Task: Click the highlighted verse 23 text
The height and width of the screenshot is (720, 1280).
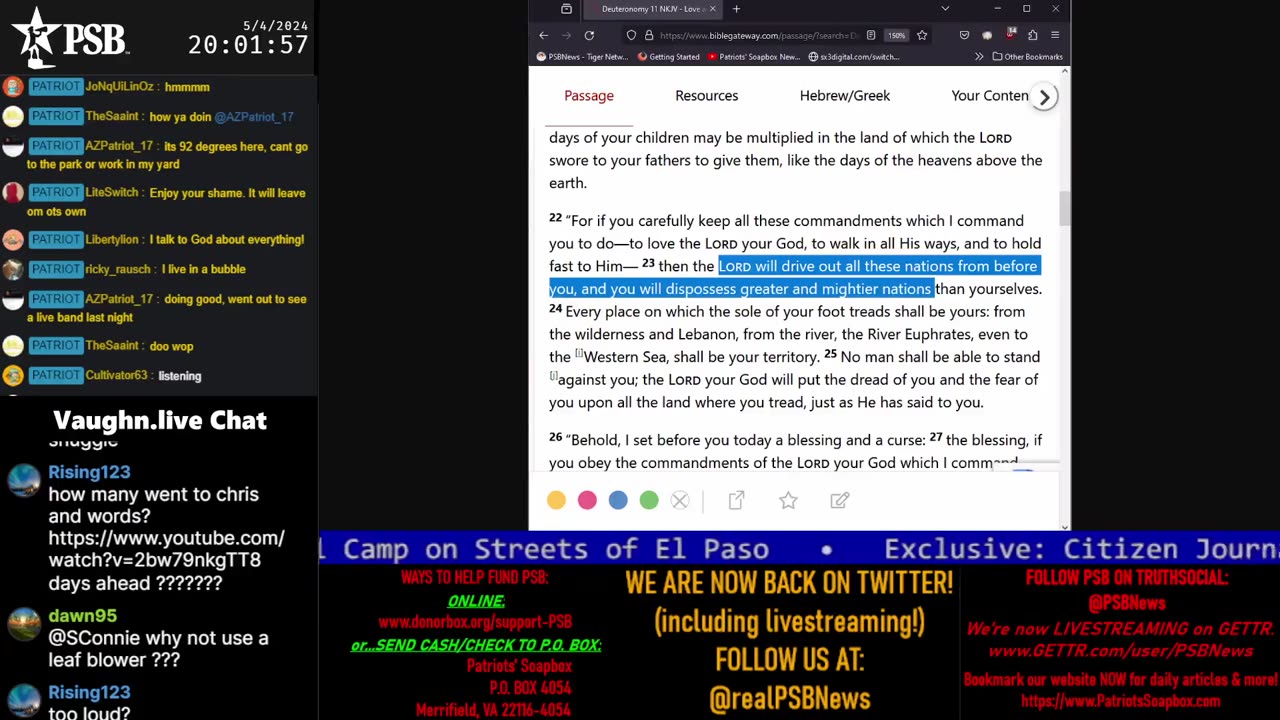Action: tap(794, 277)
